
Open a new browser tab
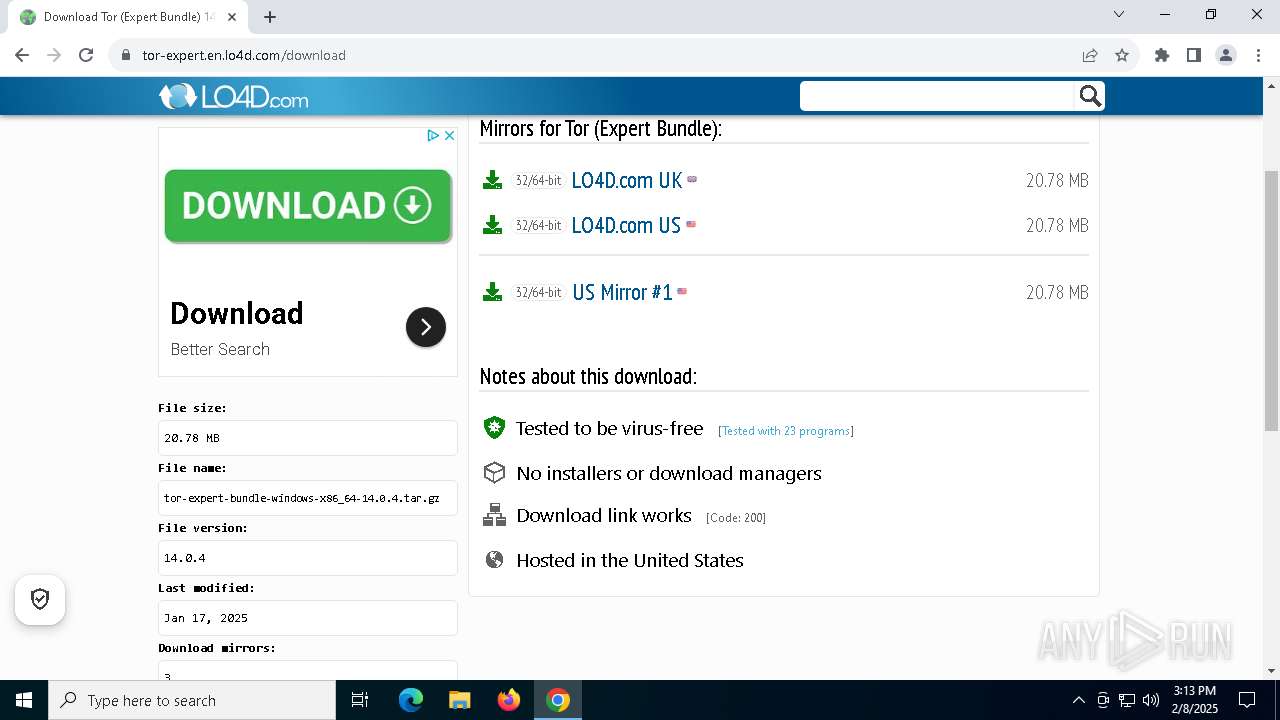click(x=270, y=17)
